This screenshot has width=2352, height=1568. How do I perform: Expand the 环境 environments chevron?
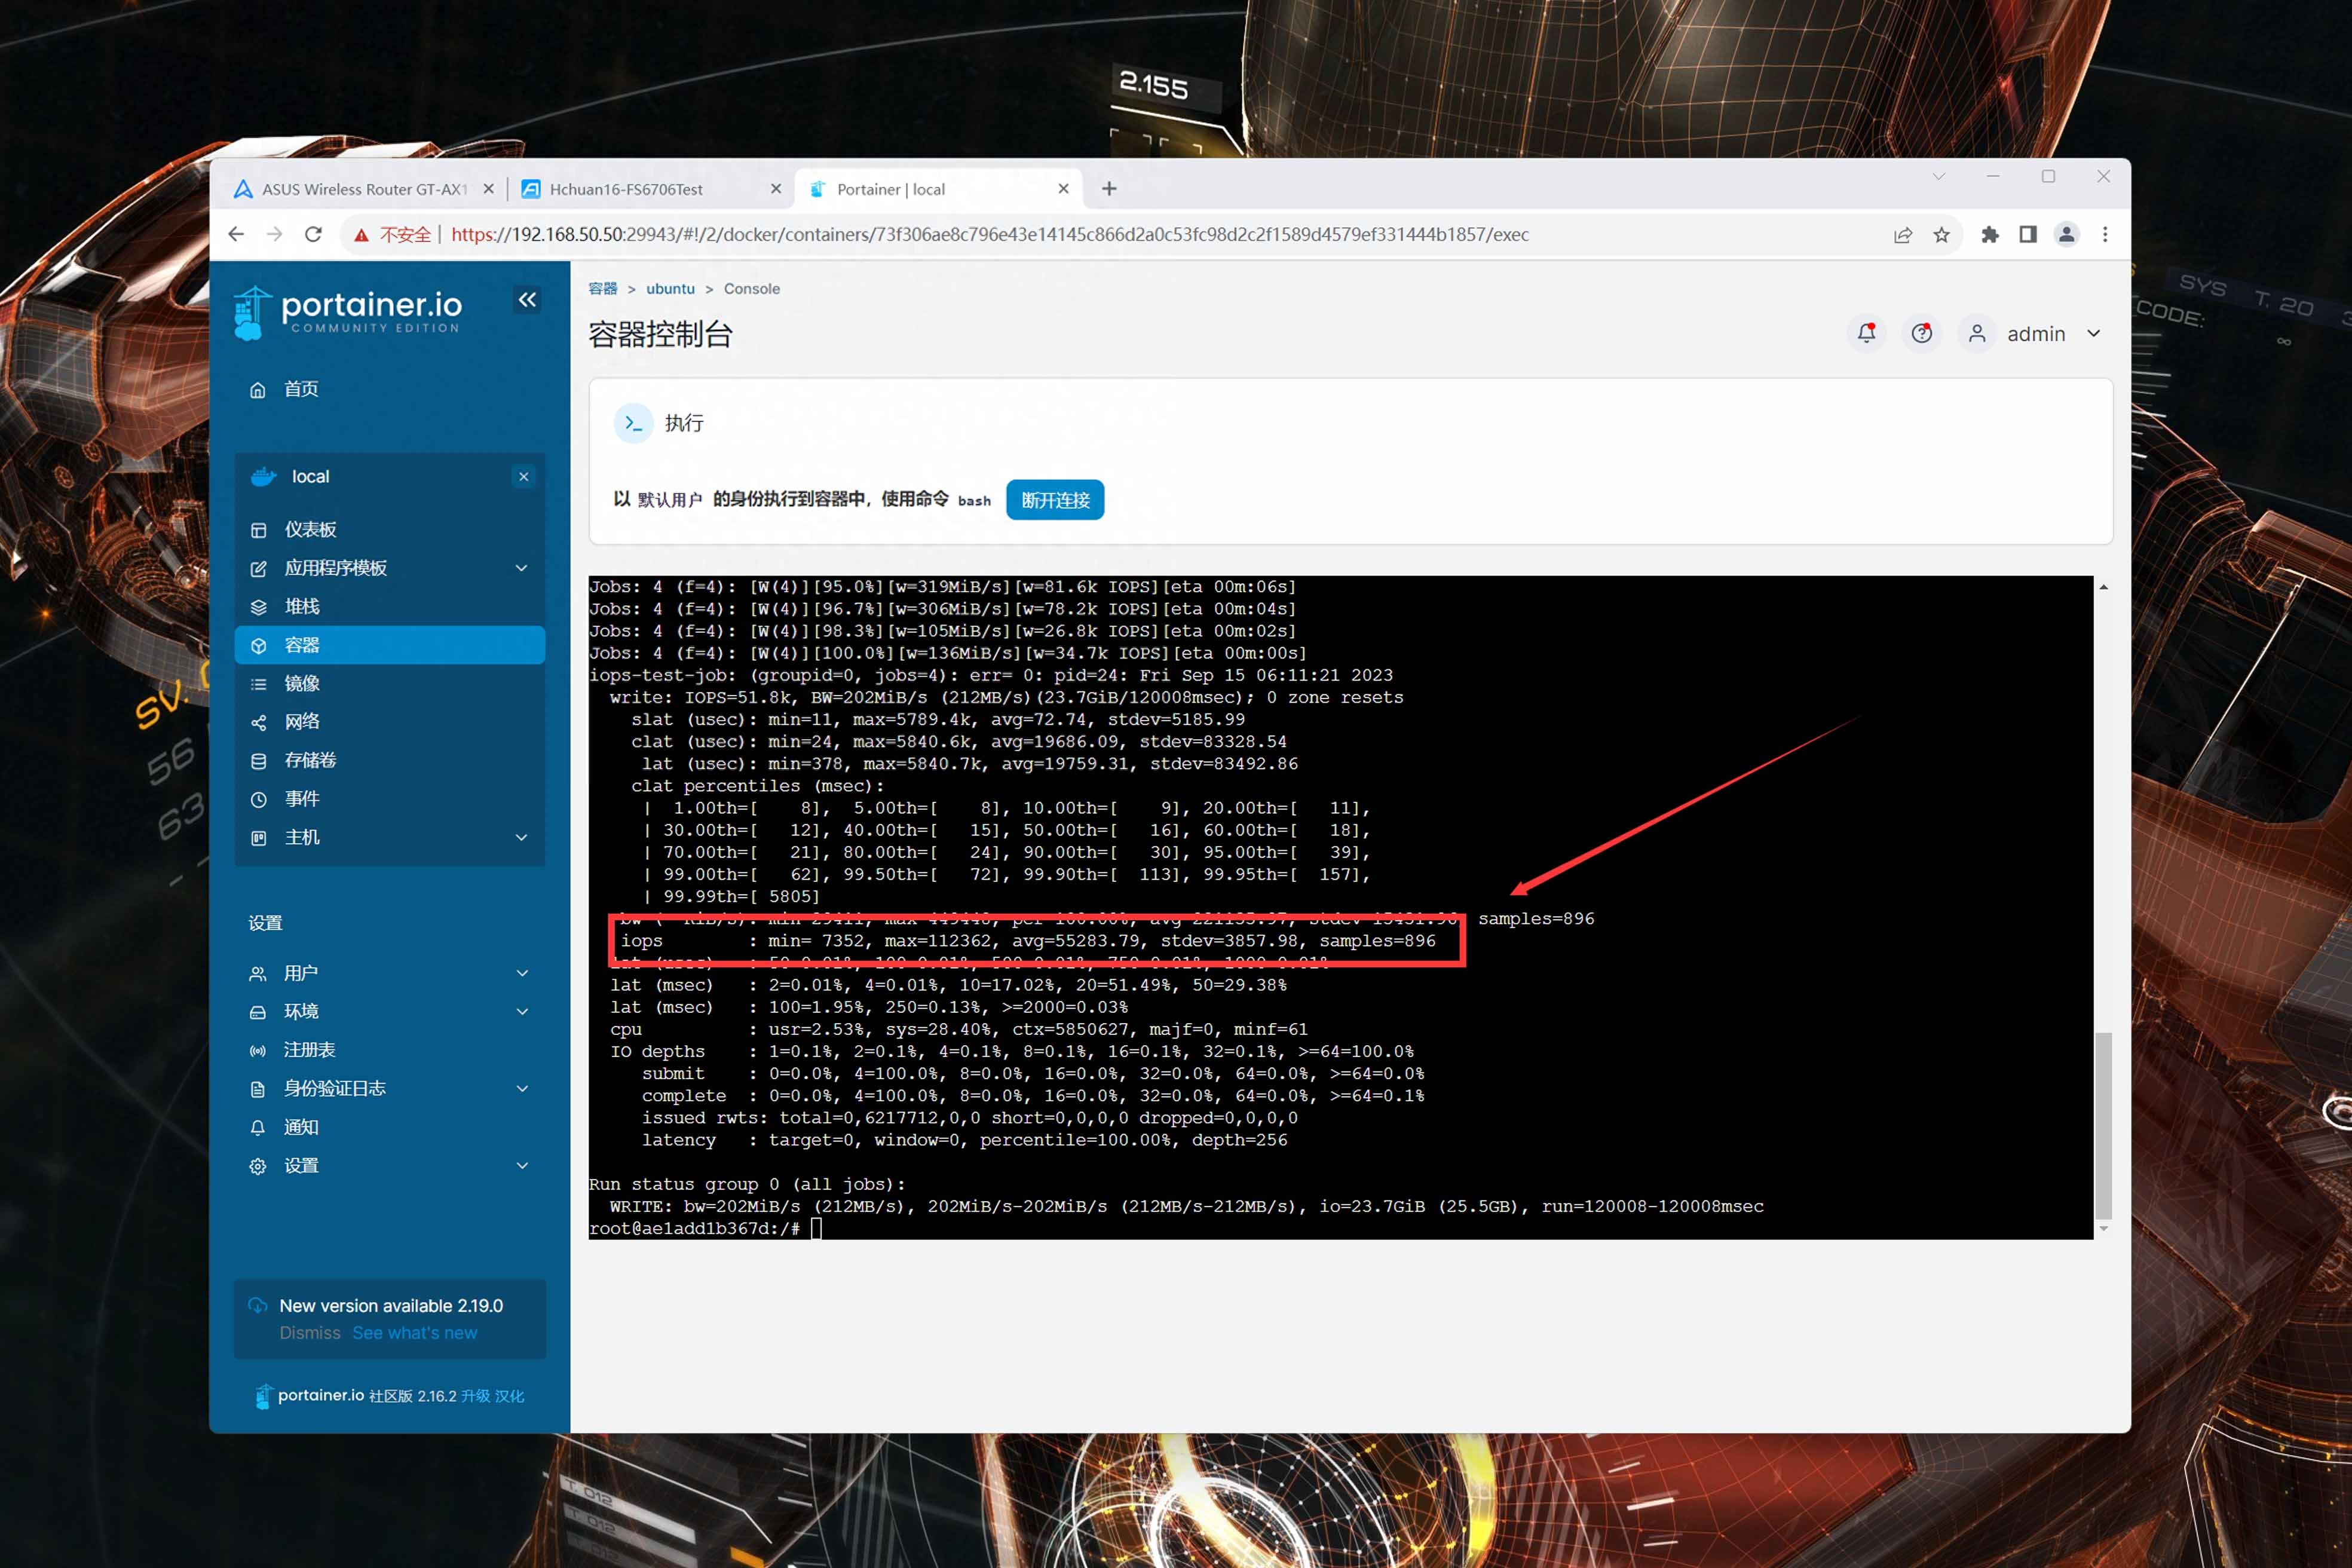click(x=521, y=1012)
